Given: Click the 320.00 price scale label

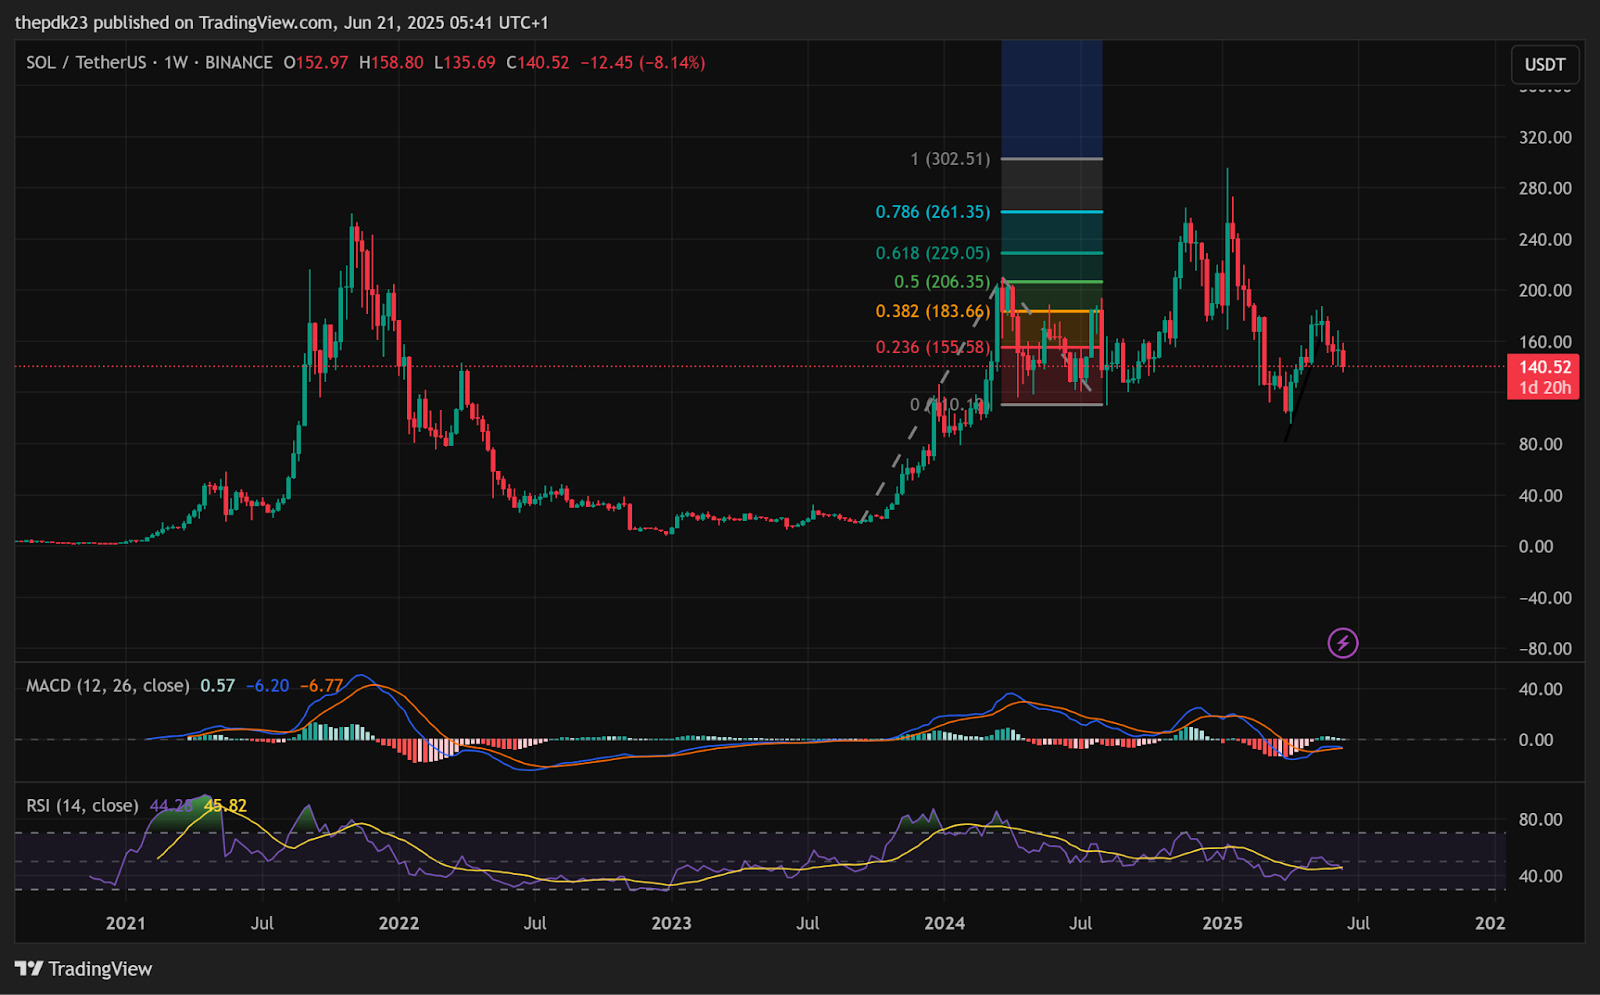Looking at the screenshot, I should (x=1545, y=137).
